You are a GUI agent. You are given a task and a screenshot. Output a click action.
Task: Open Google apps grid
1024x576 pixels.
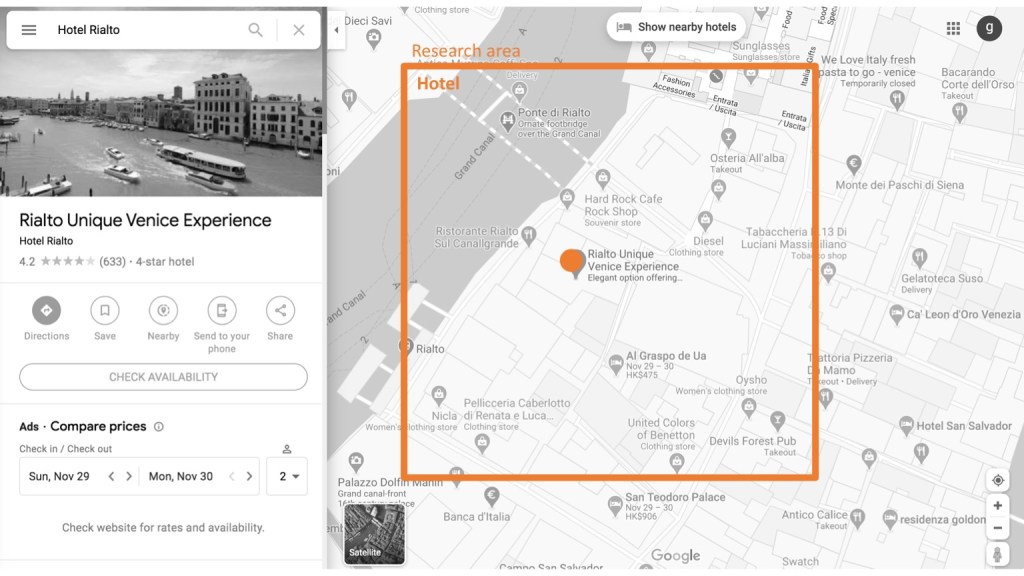pyautogui.click(x=953, y=28)
